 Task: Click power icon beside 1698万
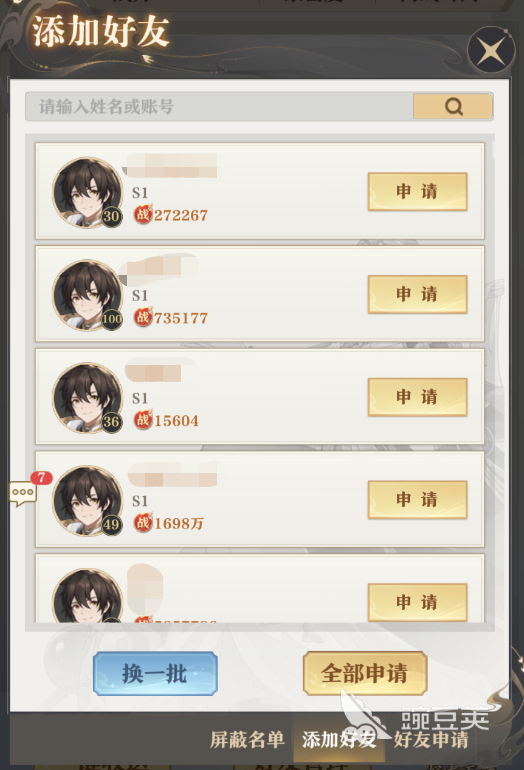click(x=143, y=522)
